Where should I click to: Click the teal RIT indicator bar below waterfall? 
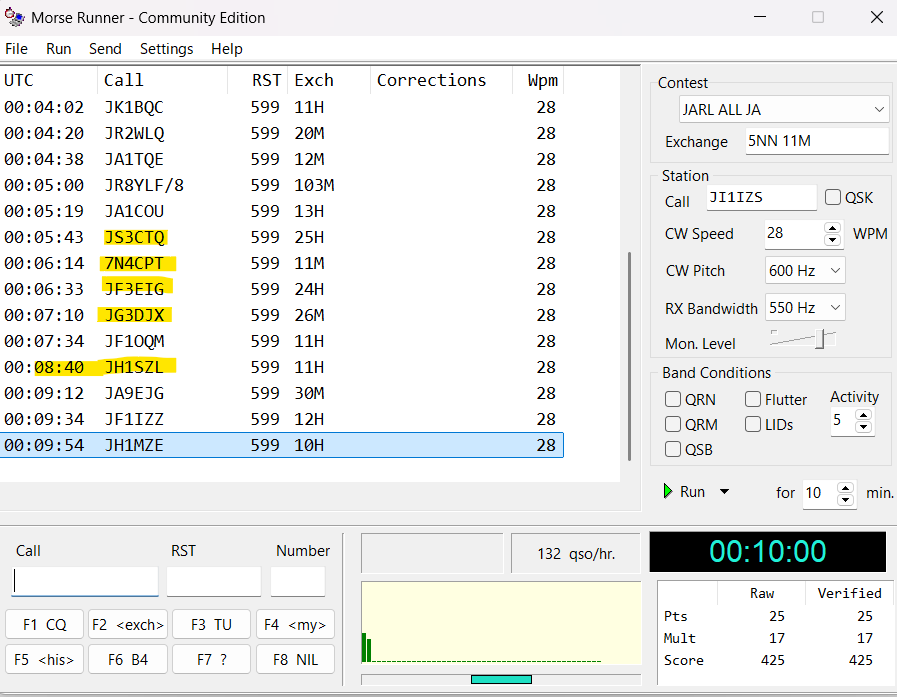click(x=501, y=679)
